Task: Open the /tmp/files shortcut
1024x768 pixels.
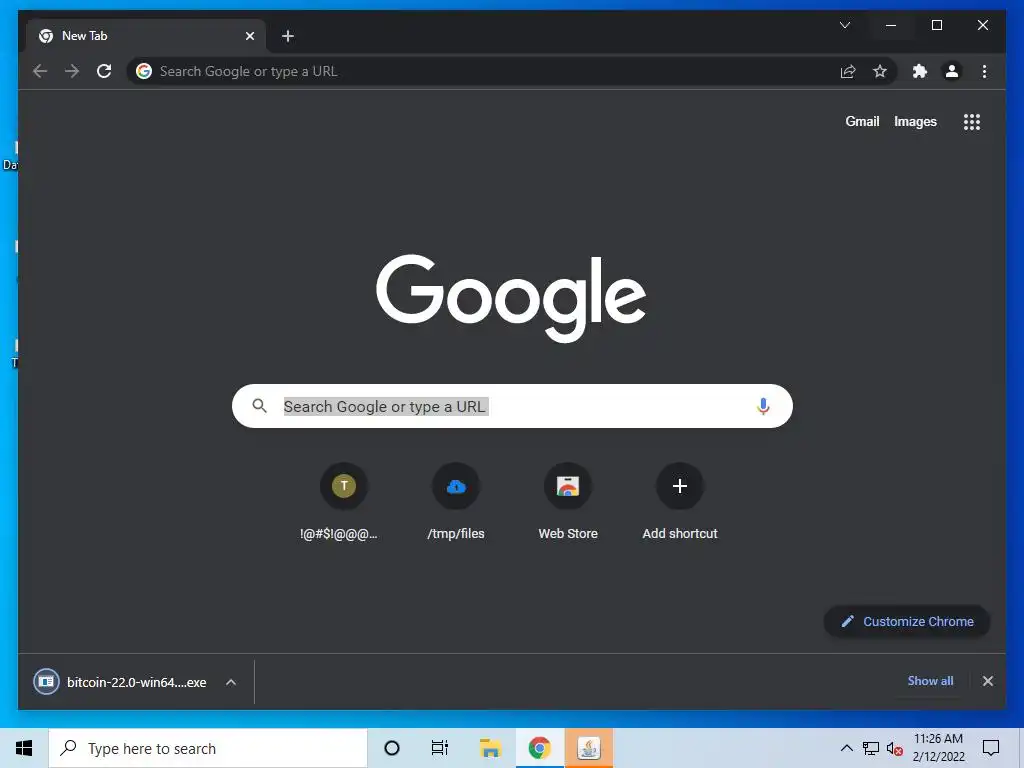Action: (456, 502)
